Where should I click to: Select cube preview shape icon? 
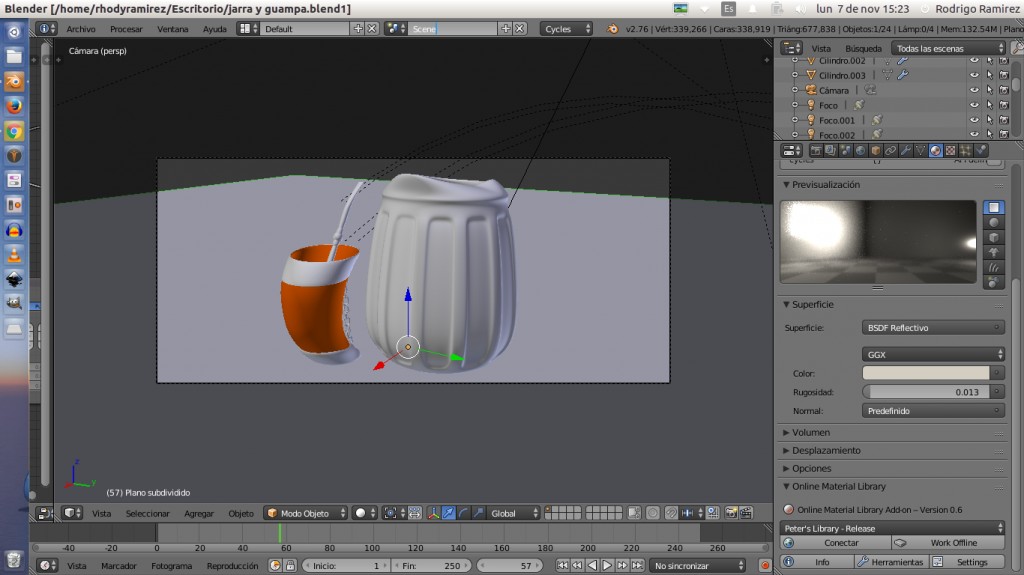(994, 238)
